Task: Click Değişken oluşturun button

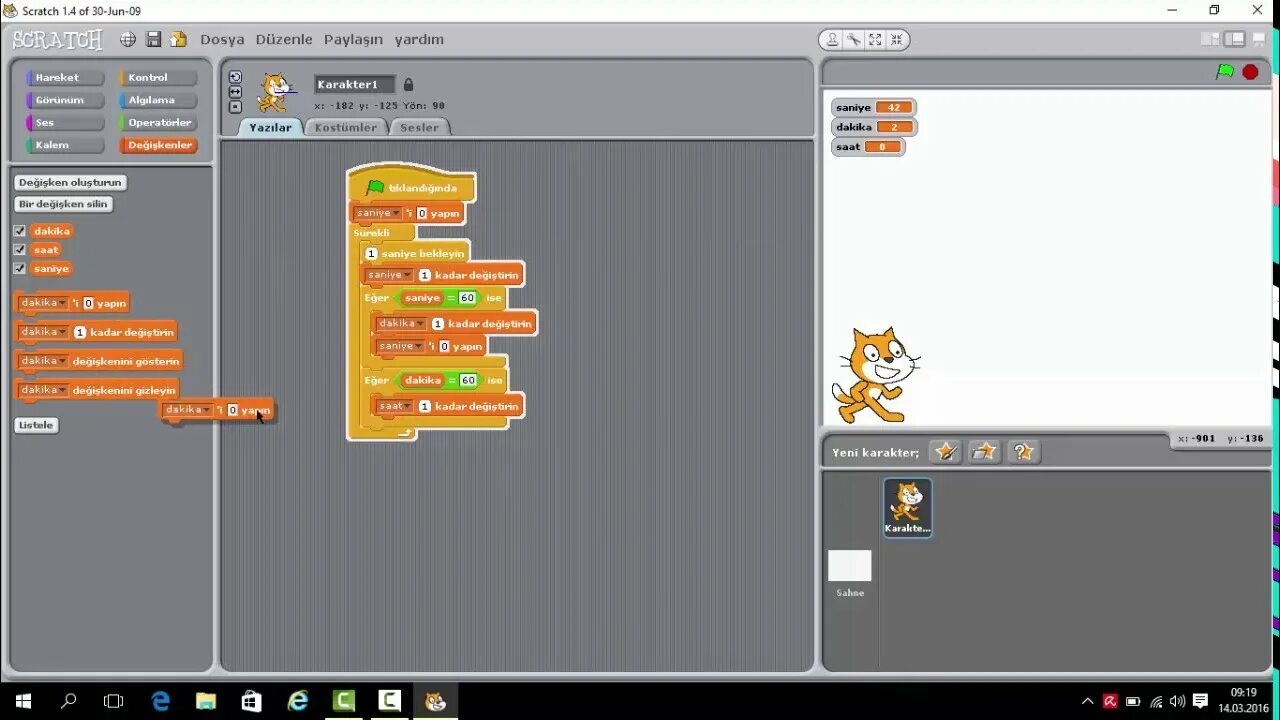Action: tap(70, 182)
